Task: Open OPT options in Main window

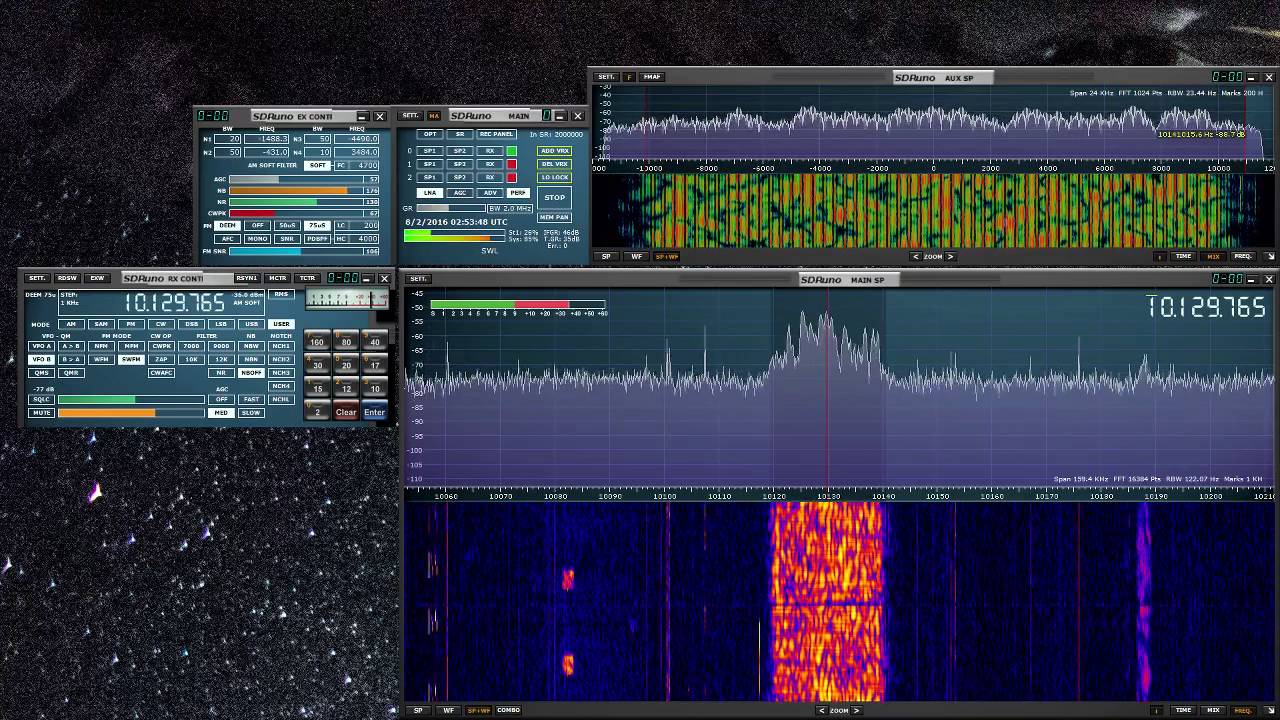Action: (430, 134)
